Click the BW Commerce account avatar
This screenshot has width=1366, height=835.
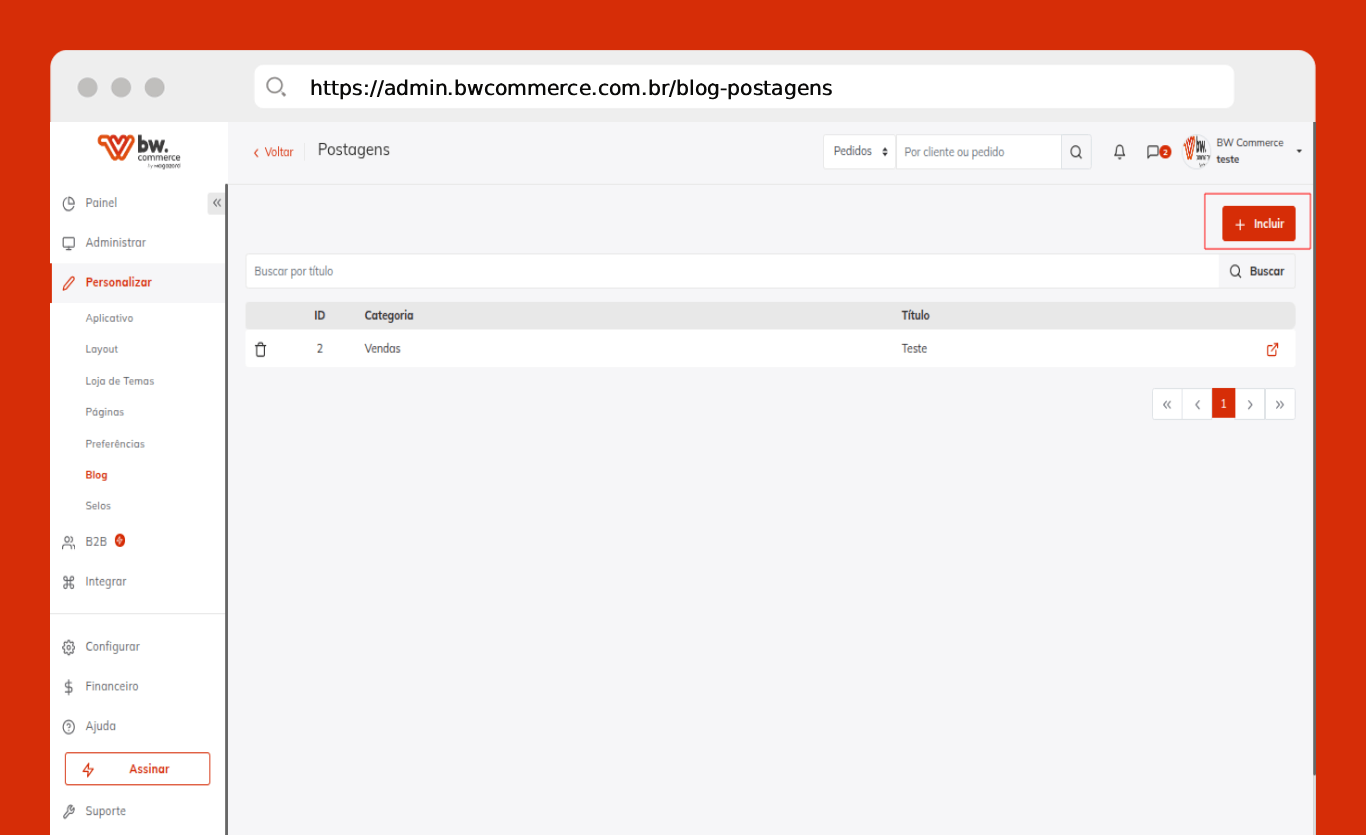[x=1197, y=151]
